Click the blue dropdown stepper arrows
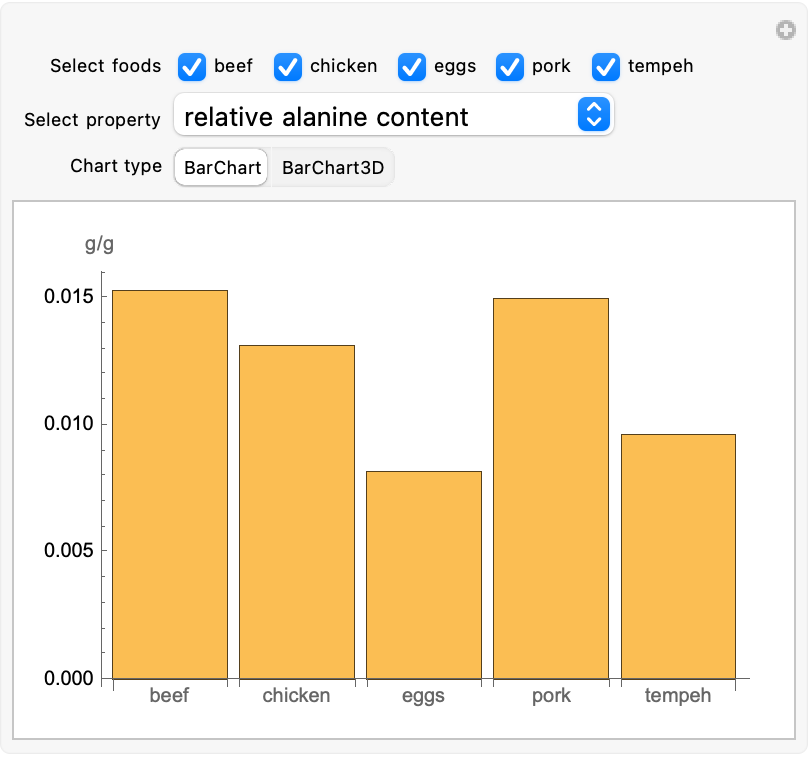Screen dimensions: 808x758 593,115
